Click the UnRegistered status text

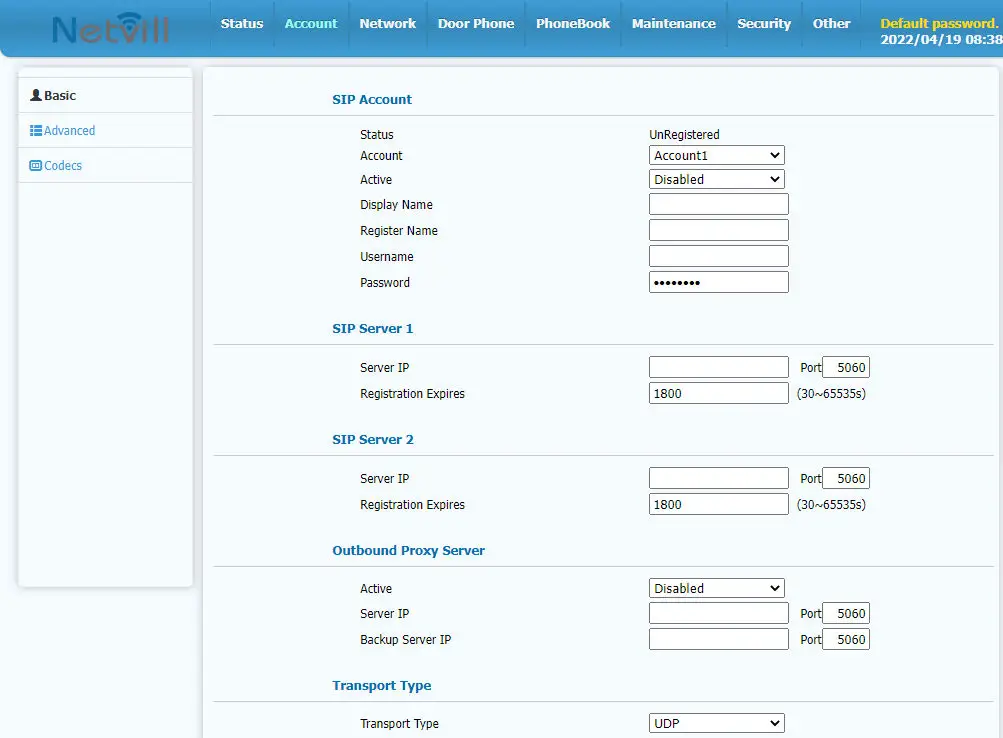tap(684, 135)
